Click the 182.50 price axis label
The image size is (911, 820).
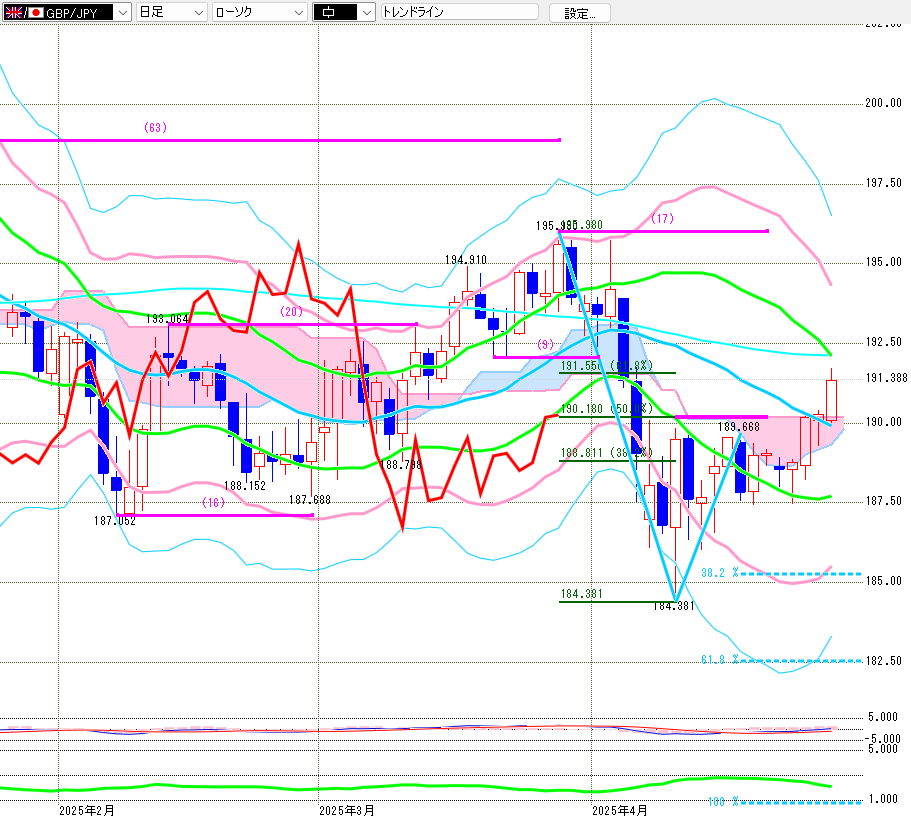click(x=883, y=661)
